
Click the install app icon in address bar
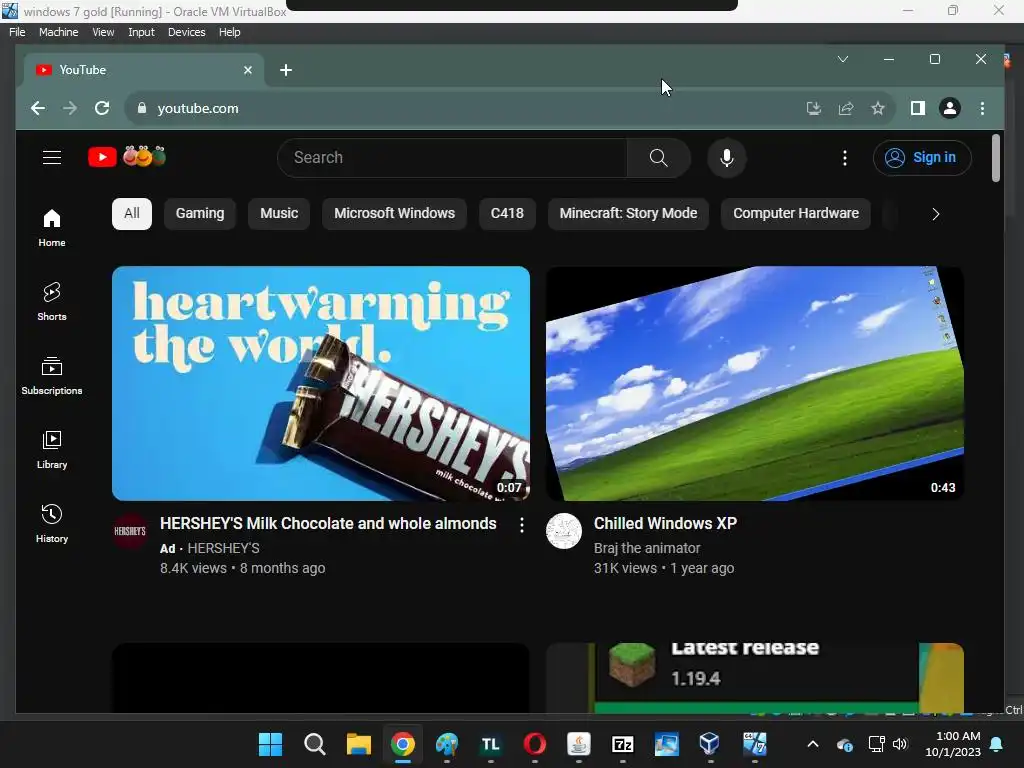[814, 108]
